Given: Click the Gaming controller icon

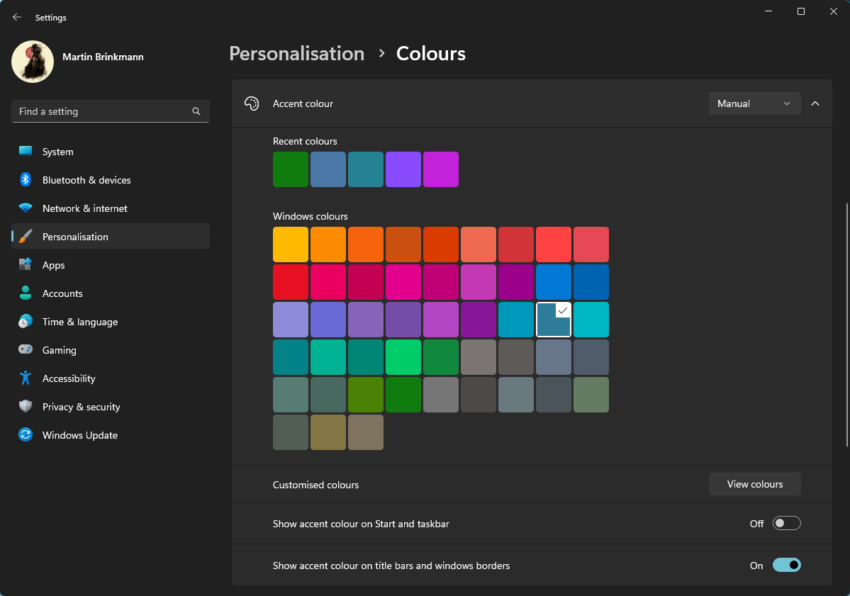Looking at the screenshot, I should (25, 350).
